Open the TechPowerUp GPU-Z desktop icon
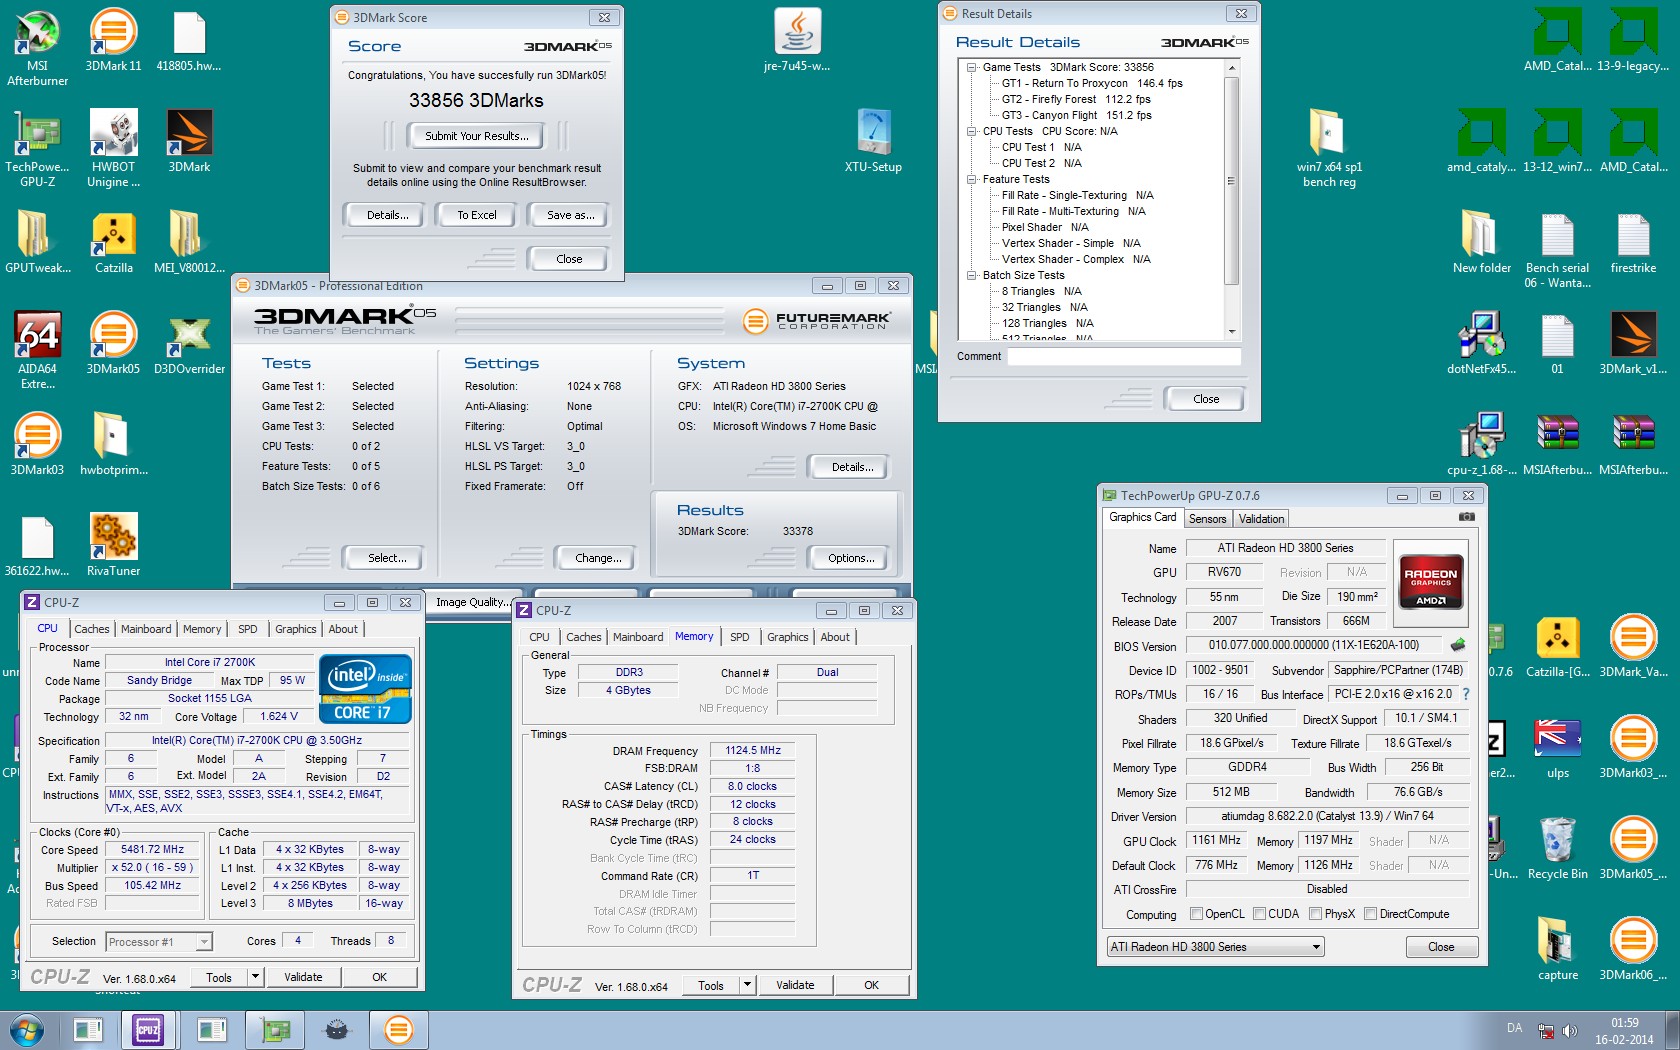1680x1050 pixels. [37, 148]
